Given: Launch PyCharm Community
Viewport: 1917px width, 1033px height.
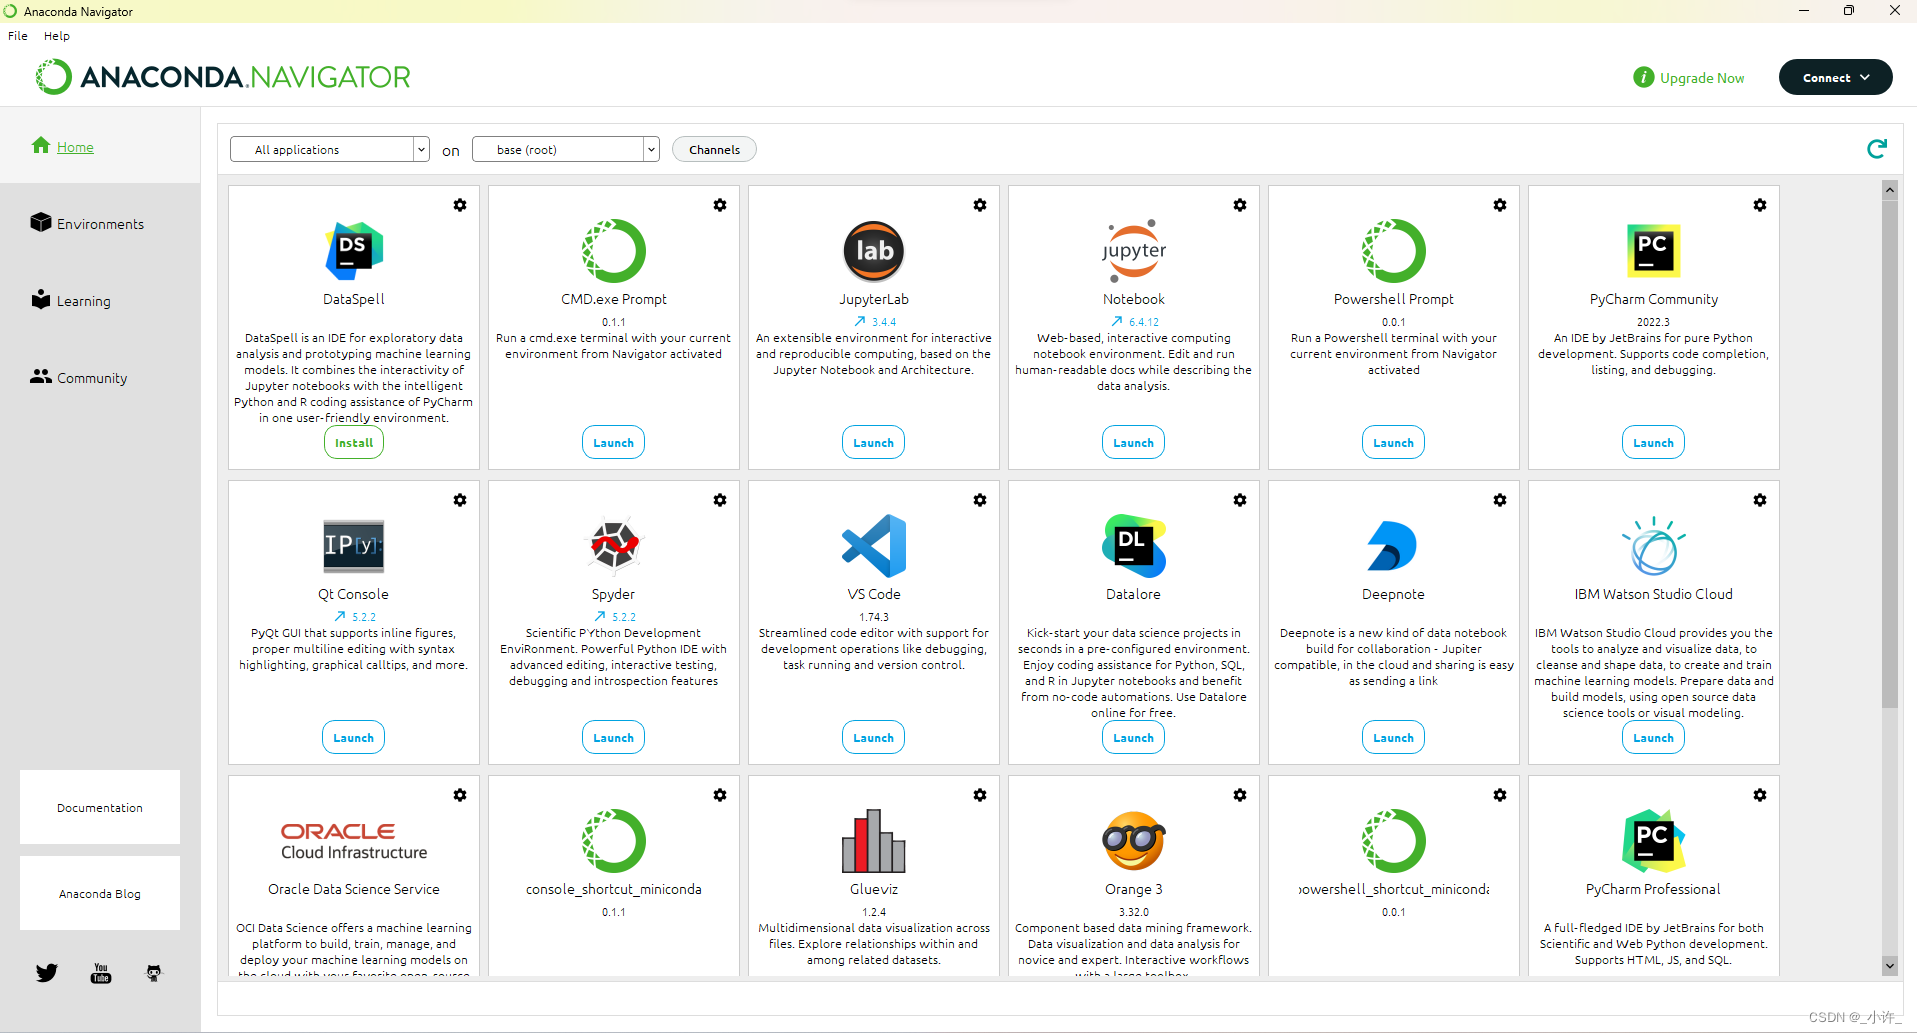Looking at the screenshot, I should [1653, 442].
